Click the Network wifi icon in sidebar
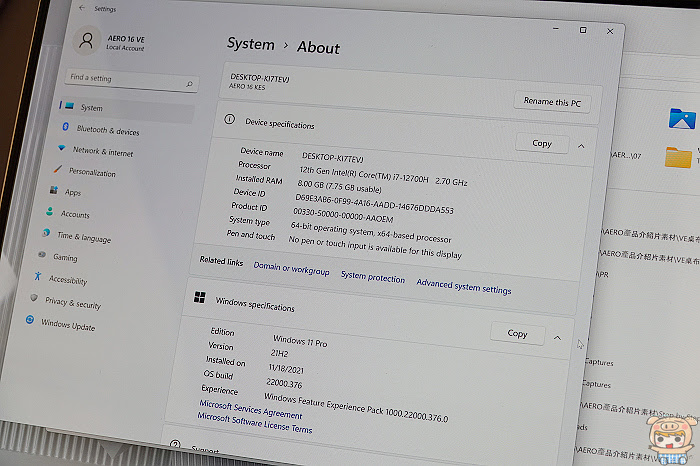This screenshot has height=466, width=700. pos(62,148)
